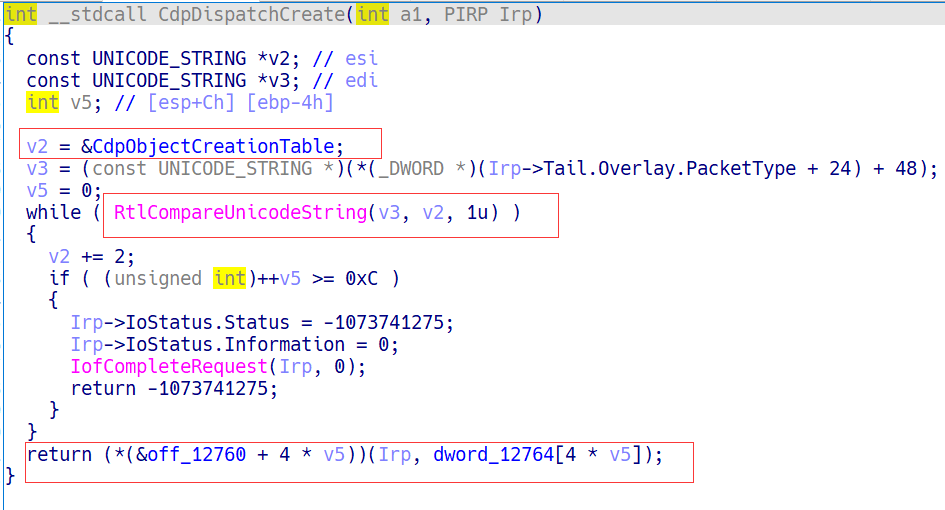Jump to dword_12764 array reference
The height and width of the screenshot is (510, 945).
click(x=494, y=454)
